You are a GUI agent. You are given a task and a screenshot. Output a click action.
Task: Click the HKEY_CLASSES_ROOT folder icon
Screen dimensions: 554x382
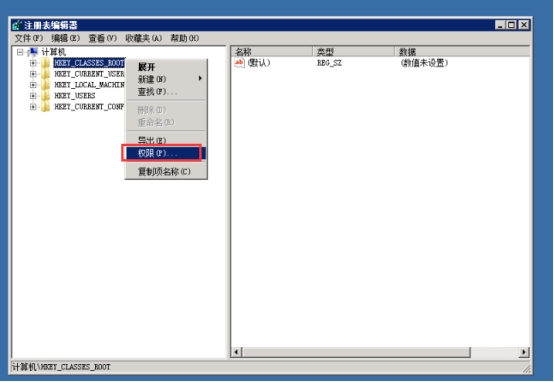pos(45,63)
